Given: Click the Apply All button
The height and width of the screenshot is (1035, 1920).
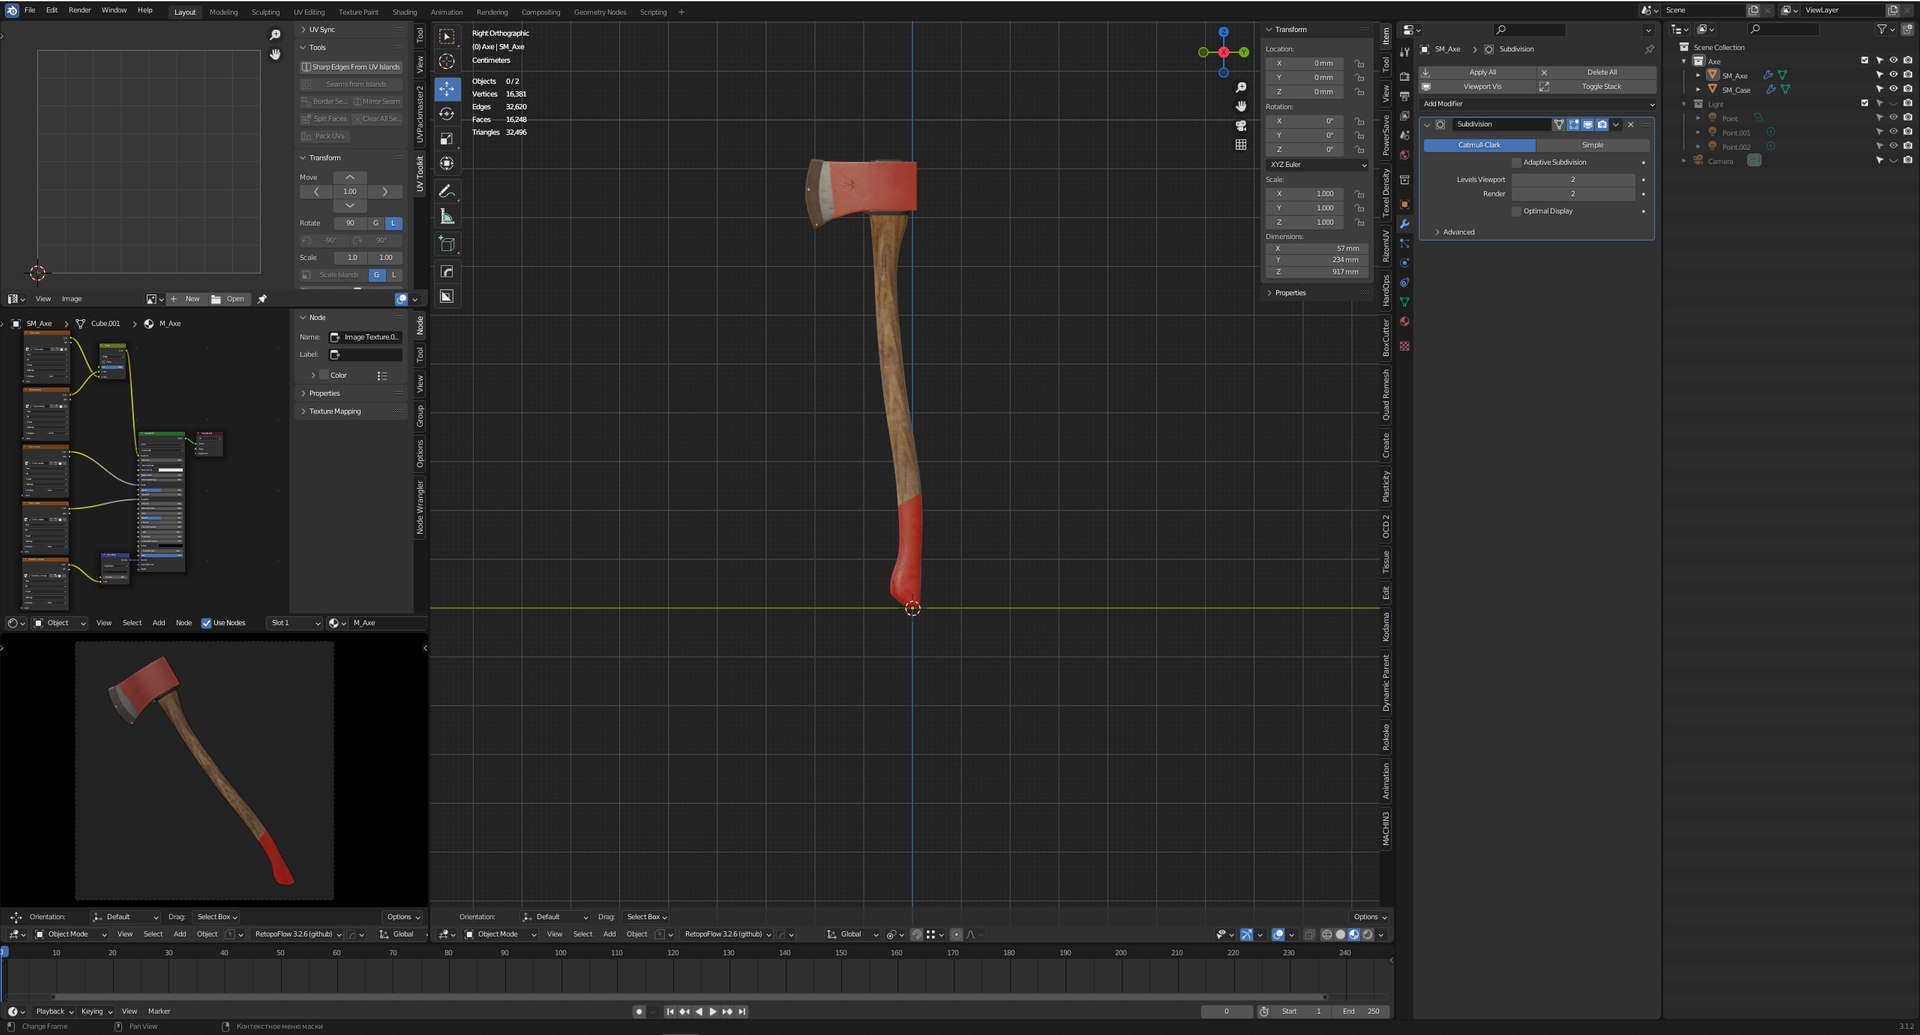Looking at the screenshot, I should tap(1476, 73).
